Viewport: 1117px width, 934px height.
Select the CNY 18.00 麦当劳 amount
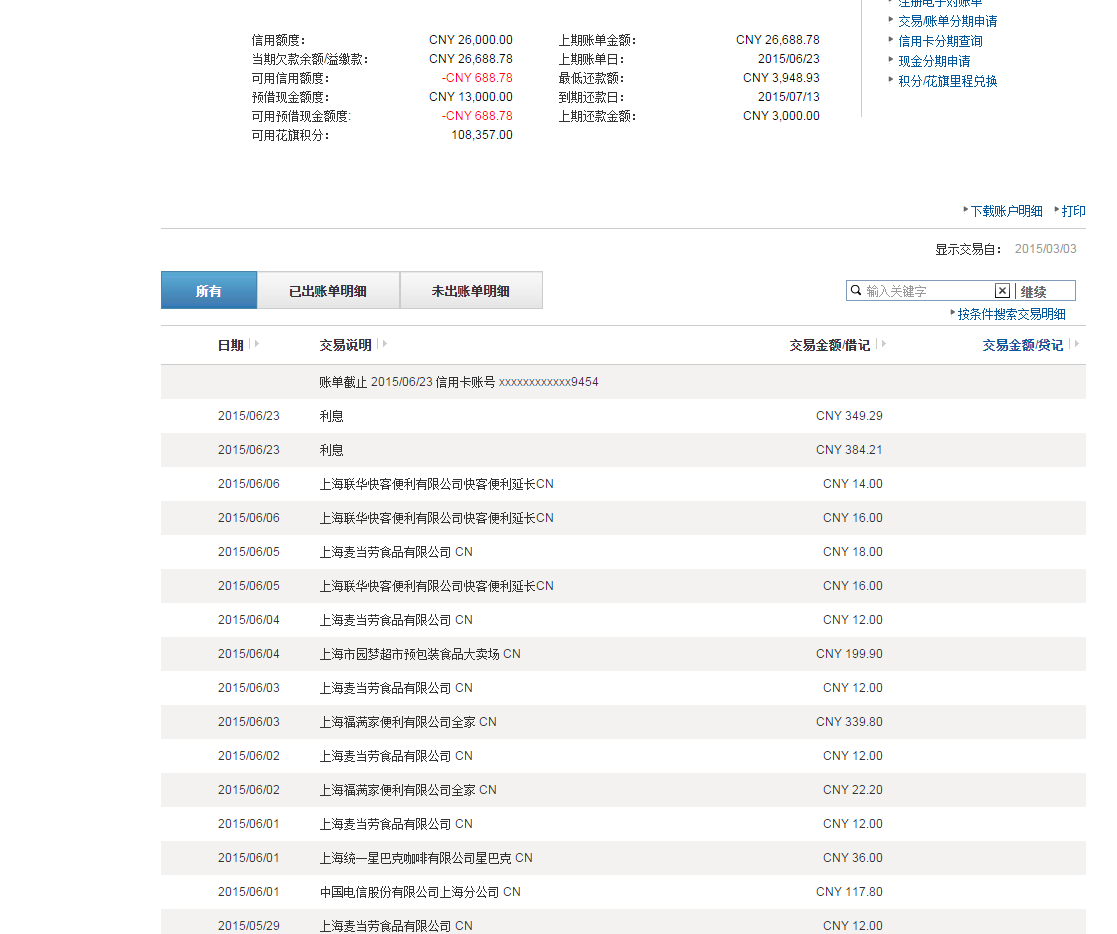pyautogui.click(x=853, y=552)
